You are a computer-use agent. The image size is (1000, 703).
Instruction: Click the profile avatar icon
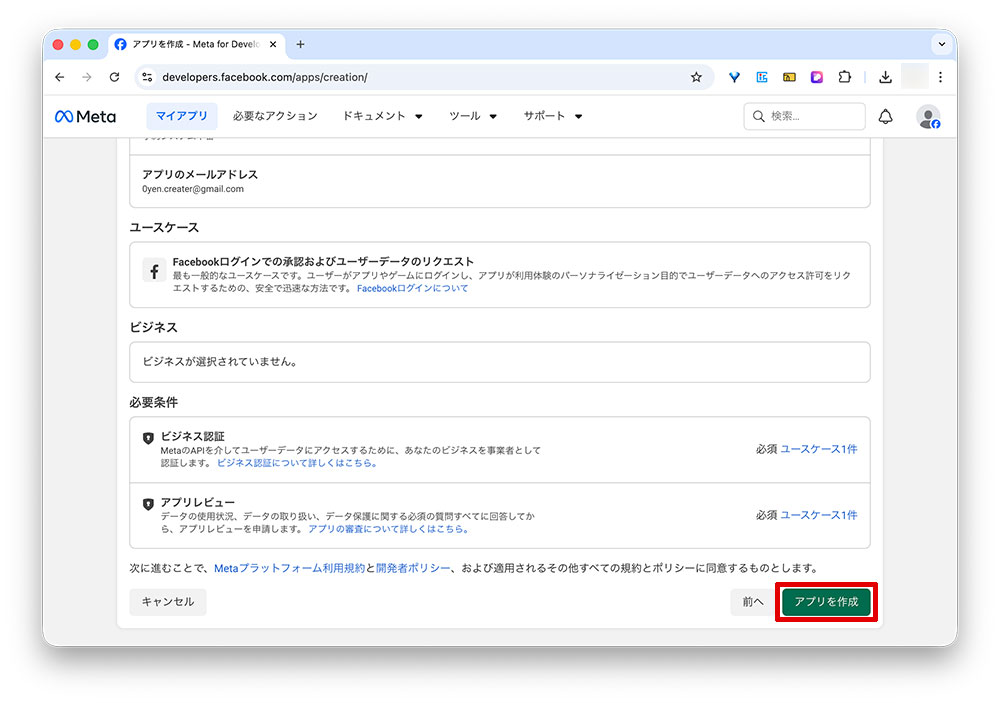(x=928, y=116)
